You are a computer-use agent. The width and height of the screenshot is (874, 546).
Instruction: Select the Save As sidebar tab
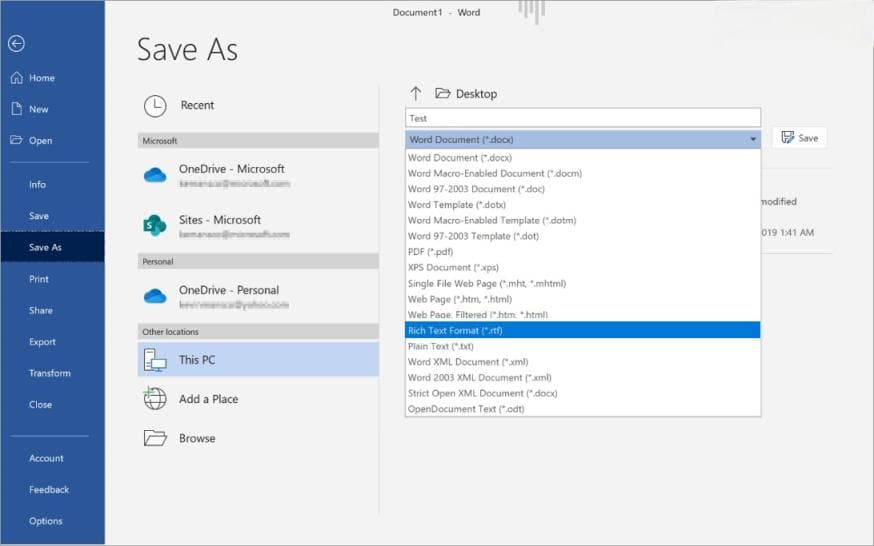pos(52,247)
